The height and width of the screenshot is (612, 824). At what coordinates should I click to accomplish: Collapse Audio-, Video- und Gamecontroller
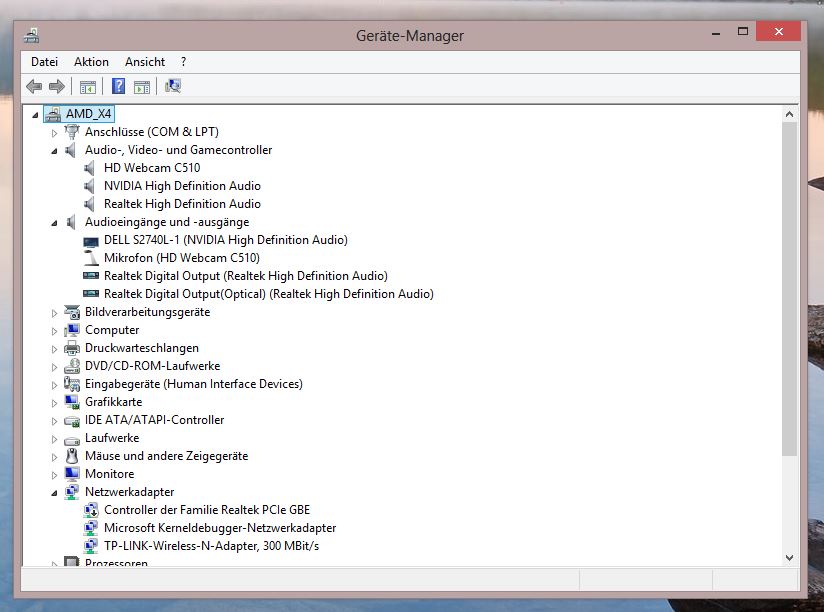pos(54,151)
